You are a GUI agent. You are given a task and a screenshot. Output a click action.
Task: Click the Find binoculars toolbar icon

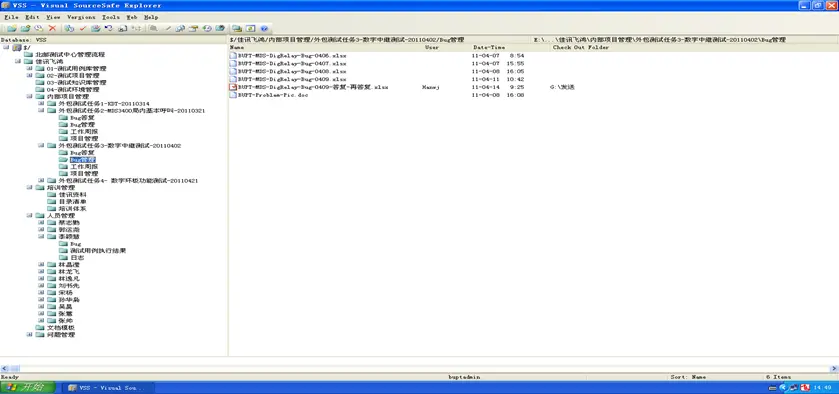coord(220,28)
